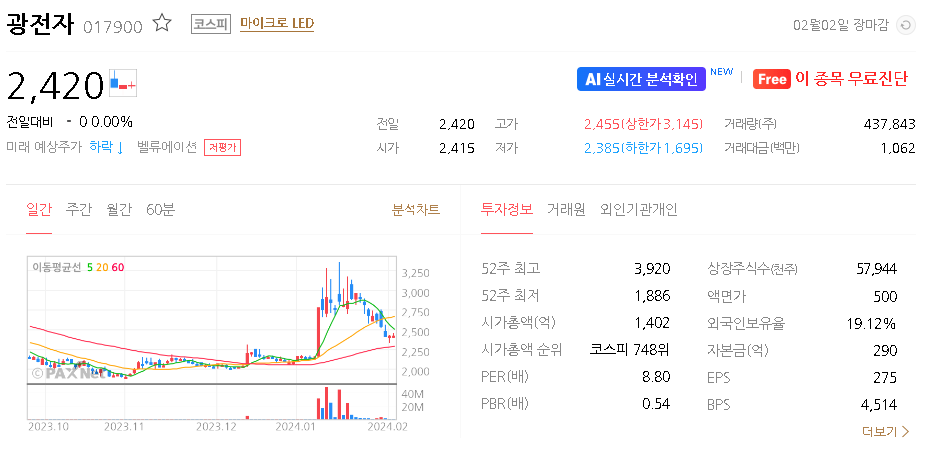Click the 거래대금 value 1,062
The image size is (930, 449).
coord(898,148)
